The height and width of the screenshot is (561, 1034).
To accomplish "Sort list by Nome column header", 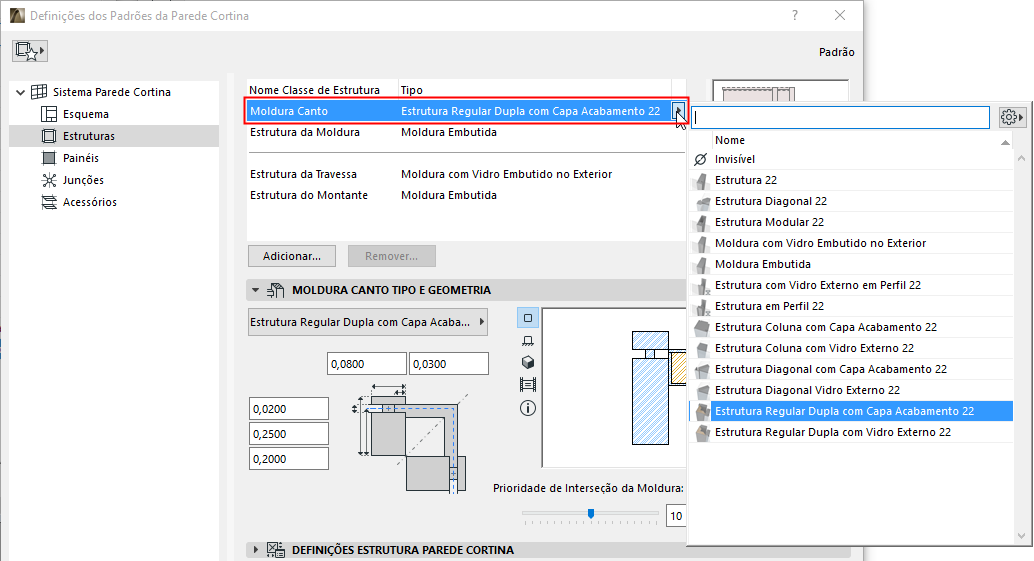I will coord(729,140).
